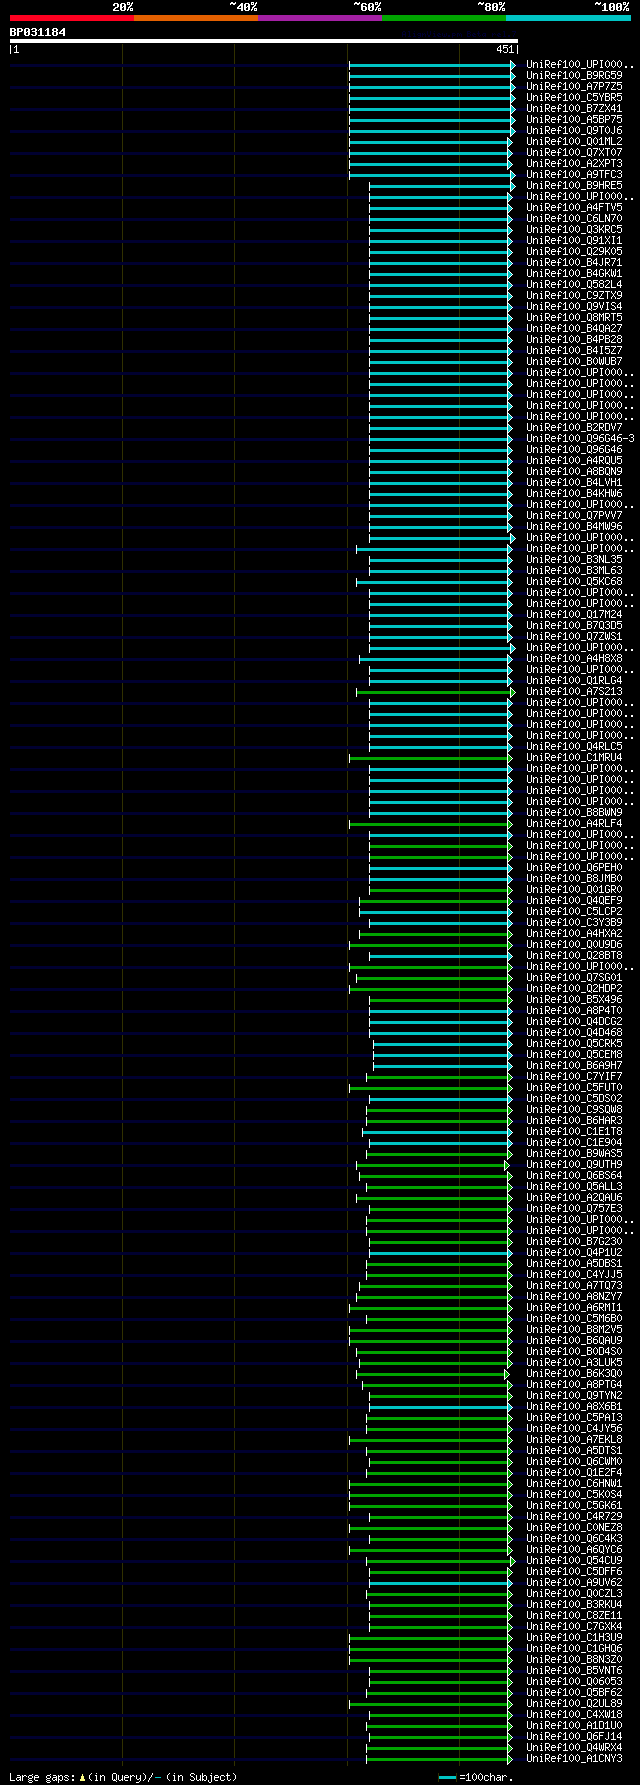
Task: Choose hit UniRef100_C7YIF7
Action: point(574,1076)
